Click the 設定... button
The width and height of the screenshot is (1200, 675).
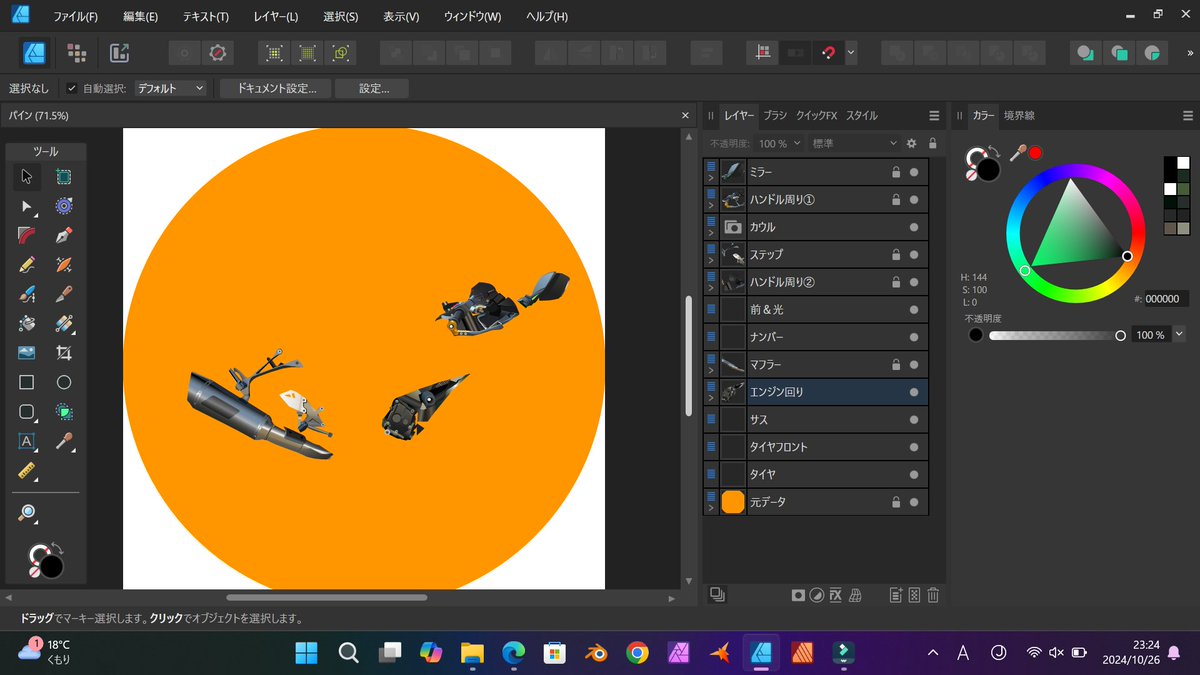(374, 88)
